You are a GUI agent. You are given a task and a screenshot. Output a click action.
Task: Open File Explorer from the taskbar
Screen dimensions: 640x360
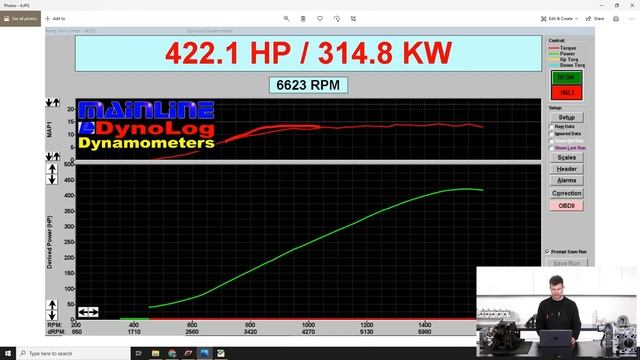(x=156, y=353)
